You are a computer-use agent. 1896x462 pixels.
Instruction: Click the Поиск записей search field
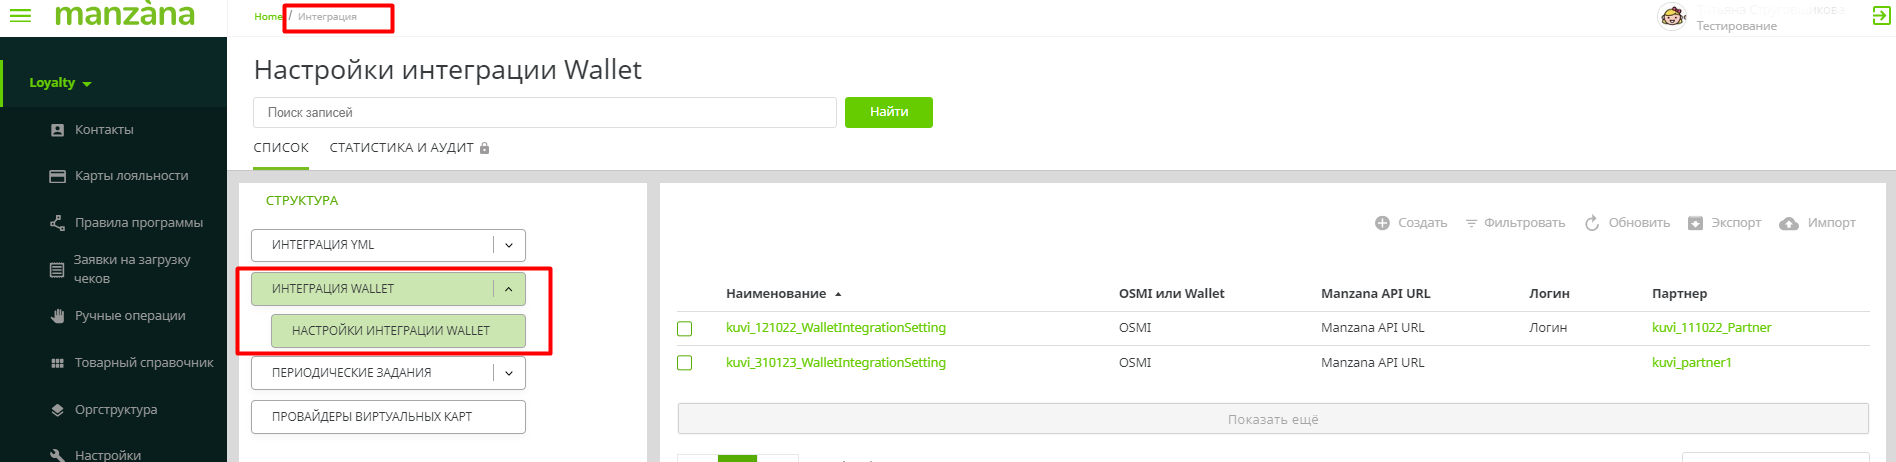(544, 113)
